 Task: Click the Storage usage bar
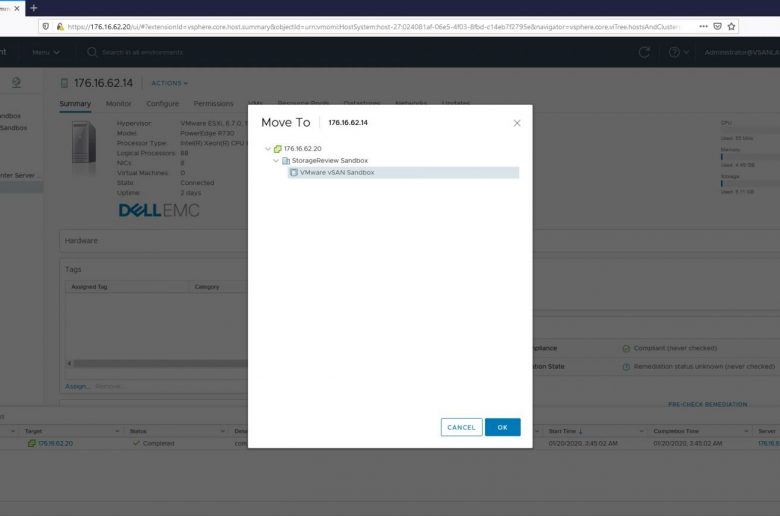tap(750, 183)
